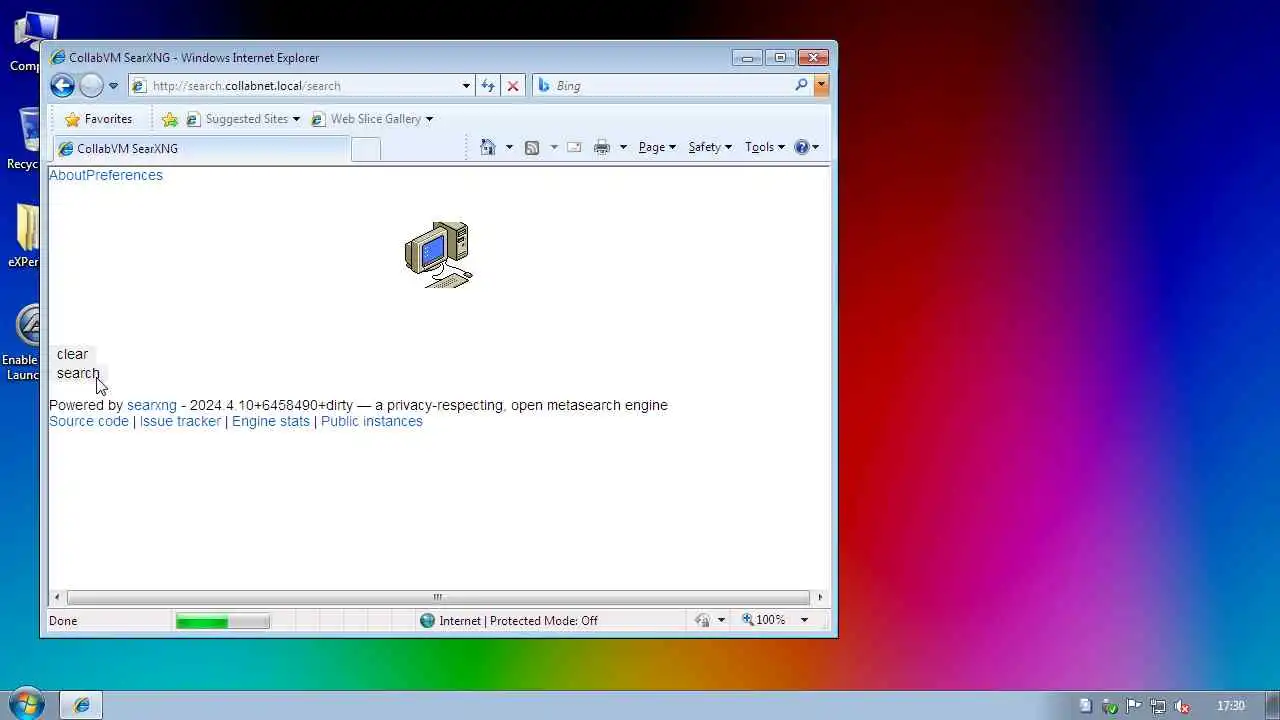Image resolution: width=1280 pixels, height=720 pixels.
Task: Open the Windows Start orb
Action: pos(26,704)
